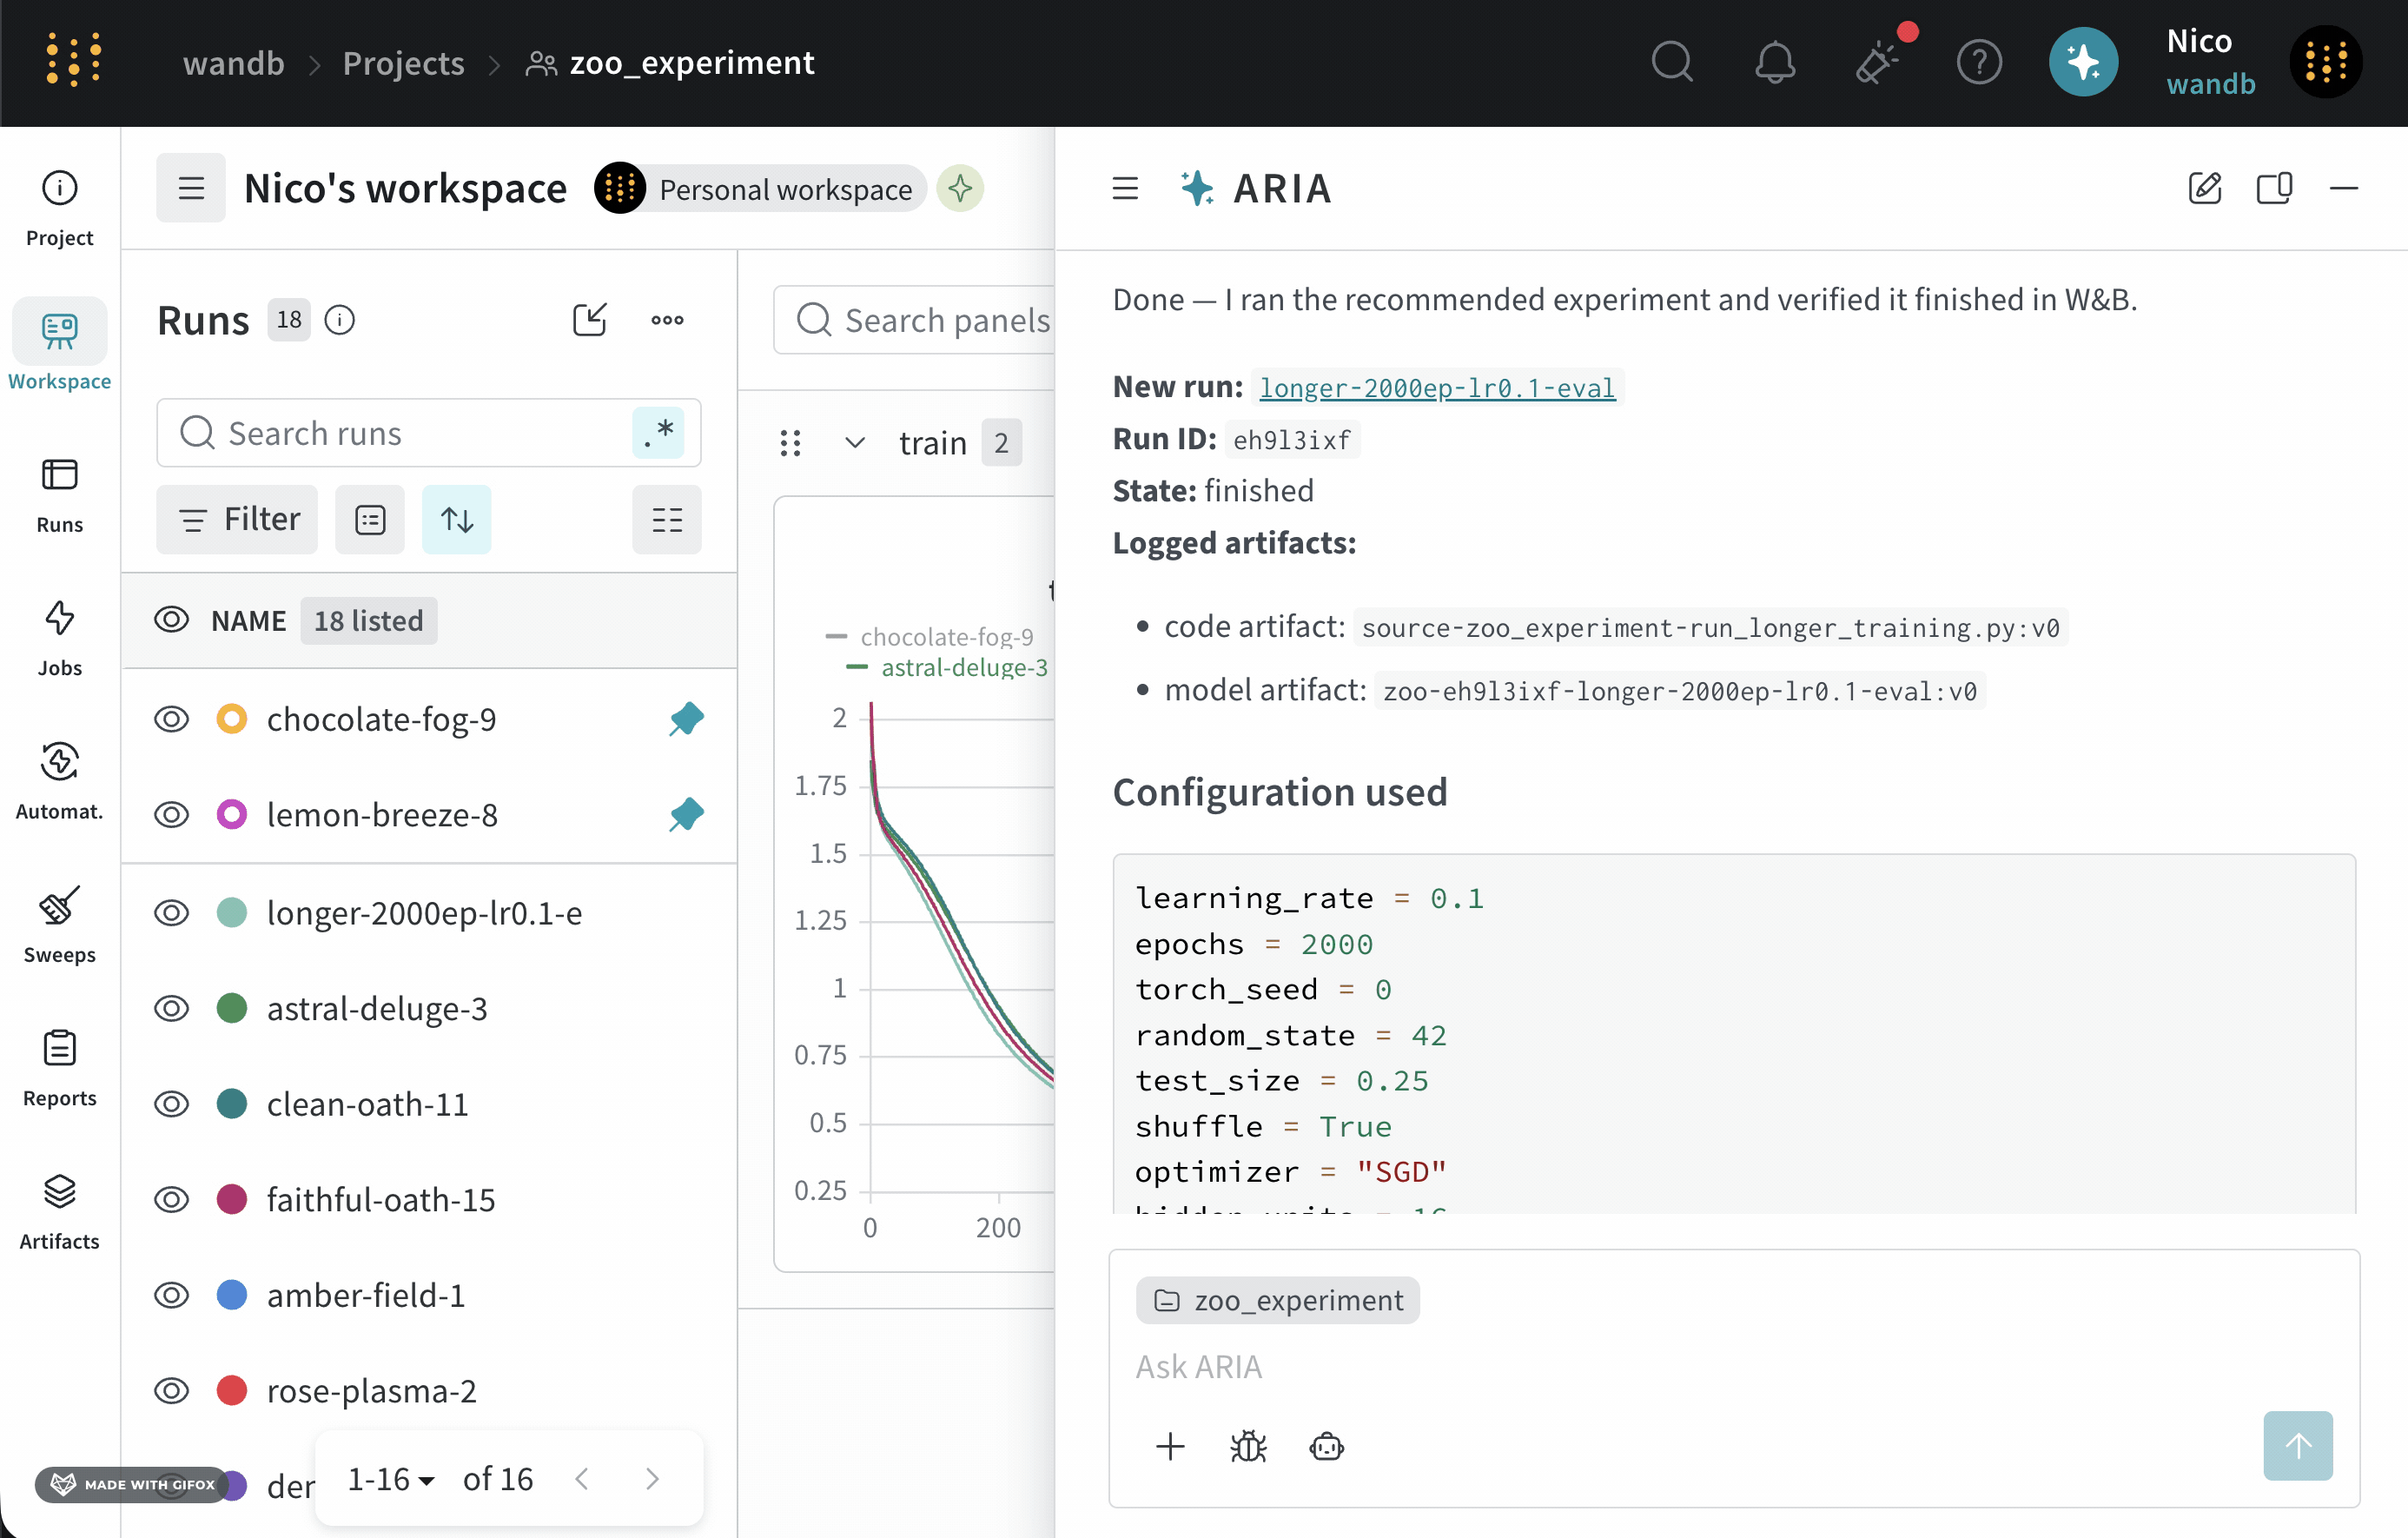Click the column settings icon in Runs

pos(667,519)
